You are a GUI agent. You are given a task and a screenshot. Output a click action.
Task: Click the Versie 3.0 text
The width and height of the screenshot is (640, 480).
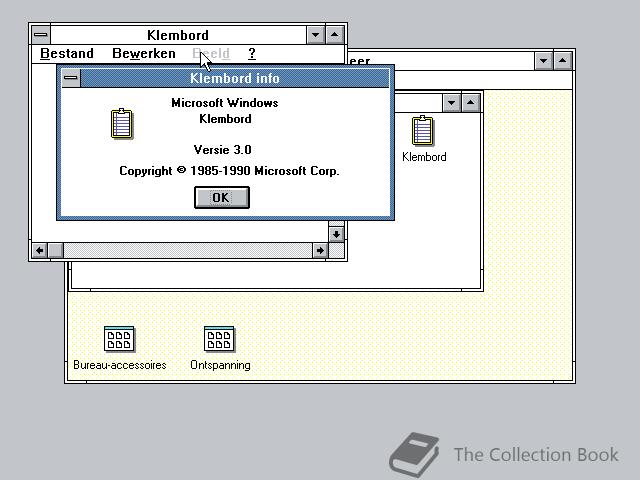pos(222,150)
